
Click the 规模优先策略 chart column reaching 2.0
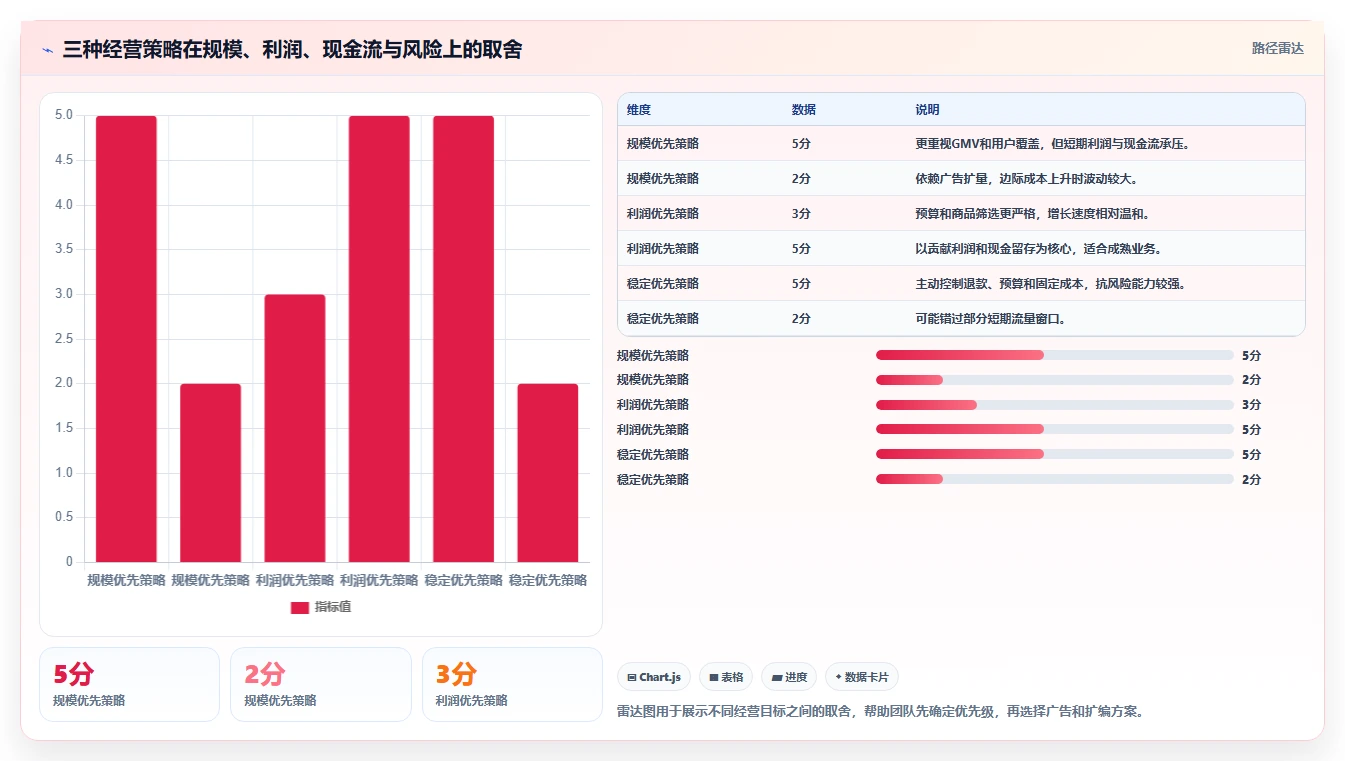pyautogui.click(x=210, y=473)
